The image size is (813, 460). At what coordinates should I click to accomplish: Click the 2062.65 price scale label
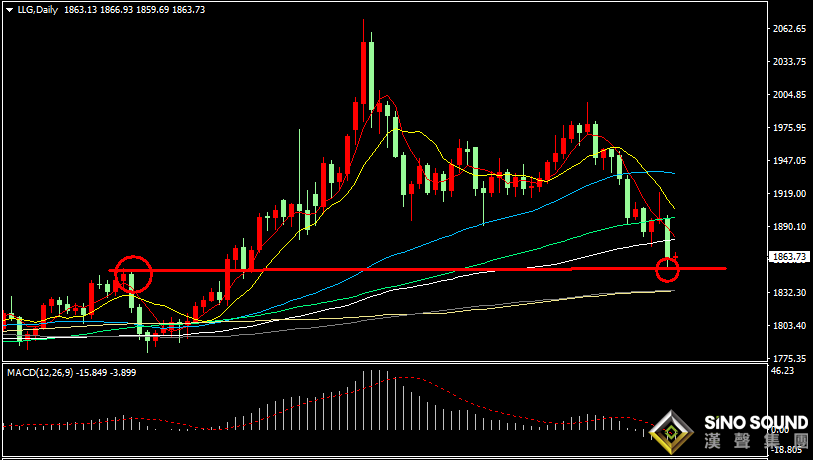(789, 29)
